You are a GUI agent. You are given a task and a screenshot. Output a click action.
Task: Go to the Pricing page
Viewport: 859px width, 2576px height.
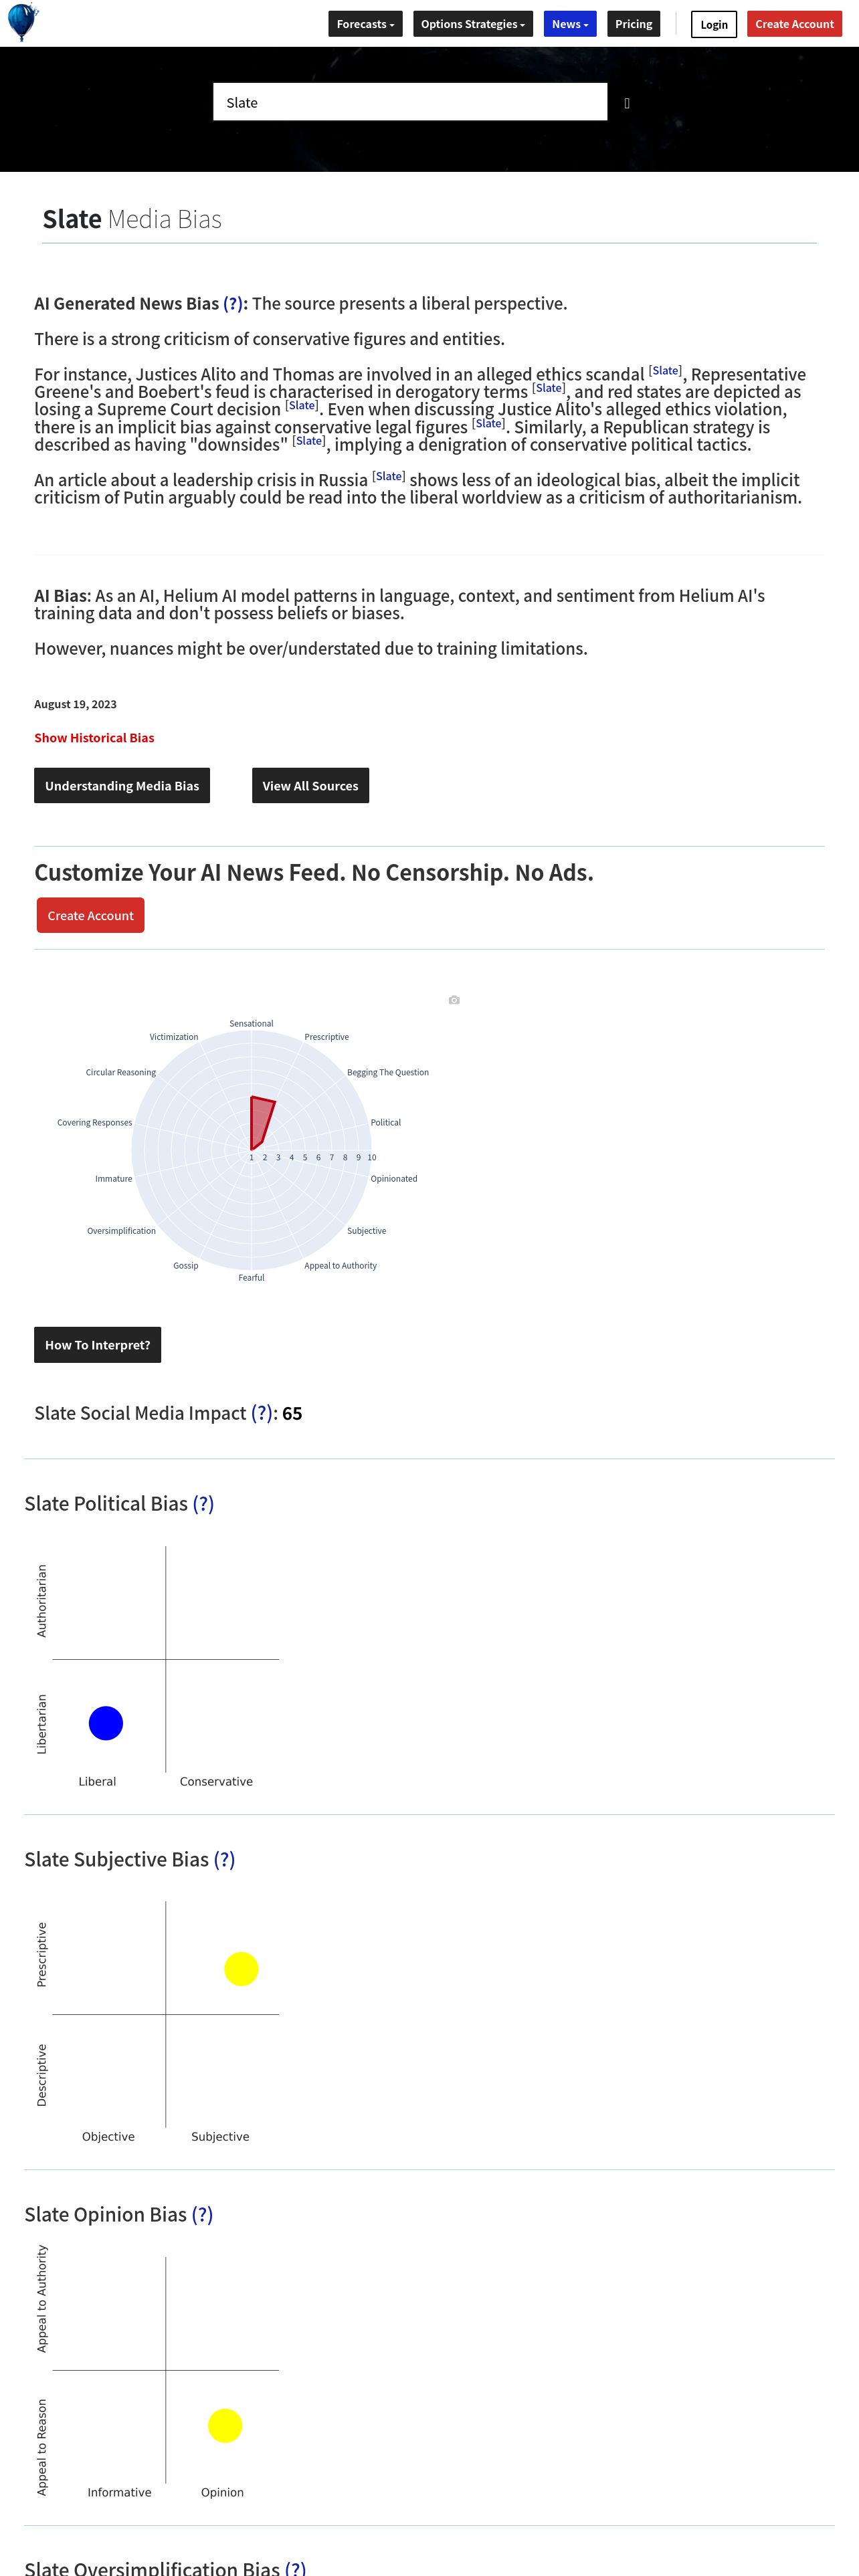[x=633, y=24]
